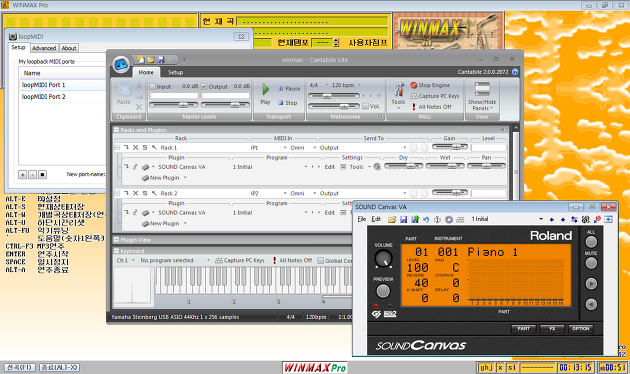Click Open folder icon in Cantabile quick toolbar
Viewport: 630px width, 374px height.
pos(151,60)
